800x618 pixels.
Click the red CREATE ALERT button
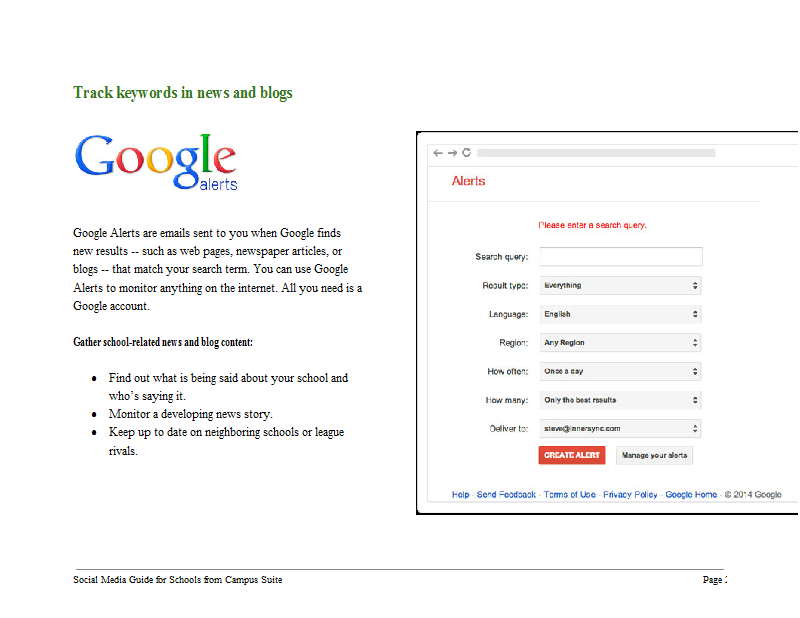572,455
